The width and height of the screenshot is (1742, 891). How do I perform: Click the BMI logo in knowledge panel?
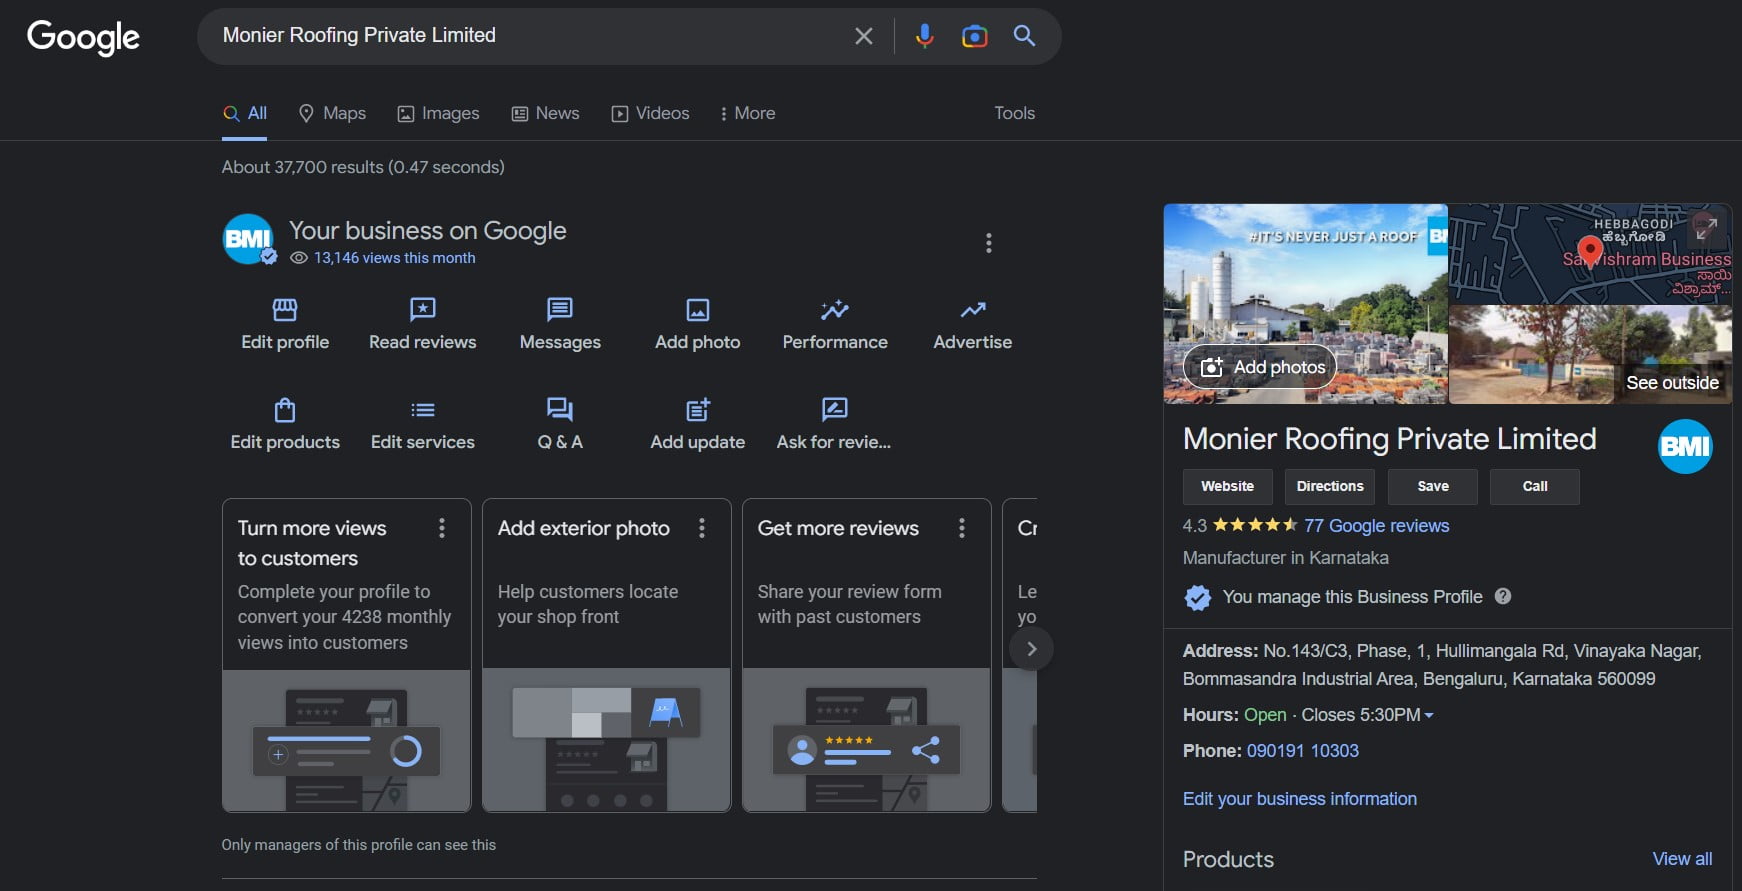coord(1685,446)
